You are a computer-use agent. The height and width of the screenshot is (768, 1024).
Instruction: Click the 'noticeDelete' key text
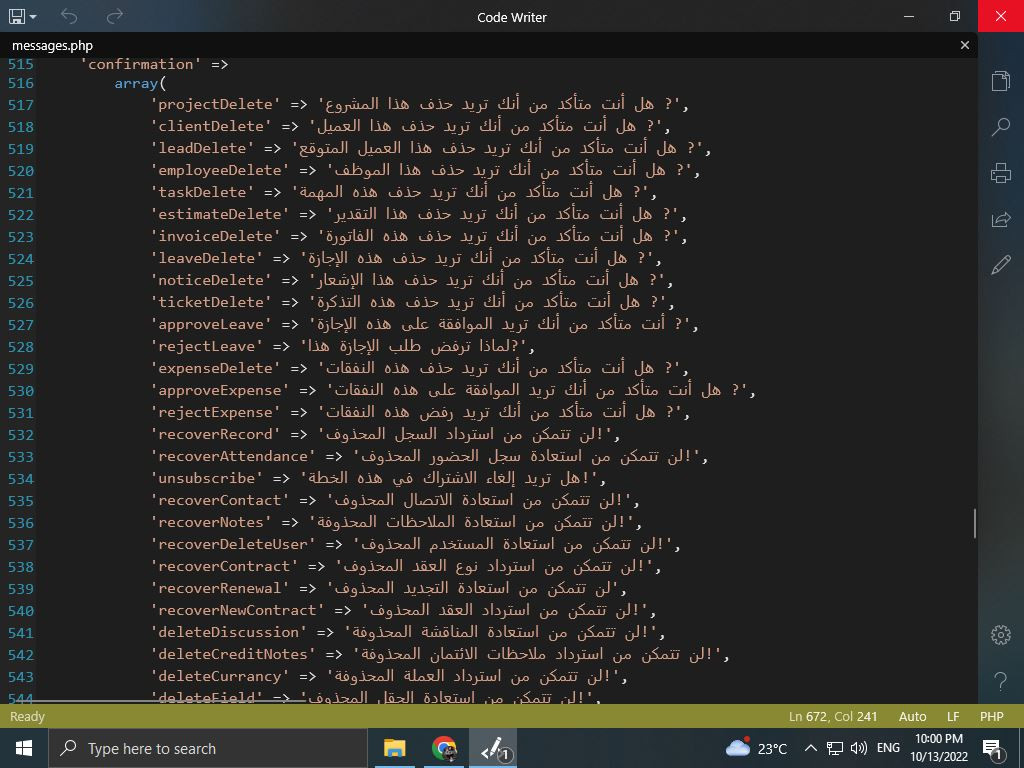click(211, 280)
